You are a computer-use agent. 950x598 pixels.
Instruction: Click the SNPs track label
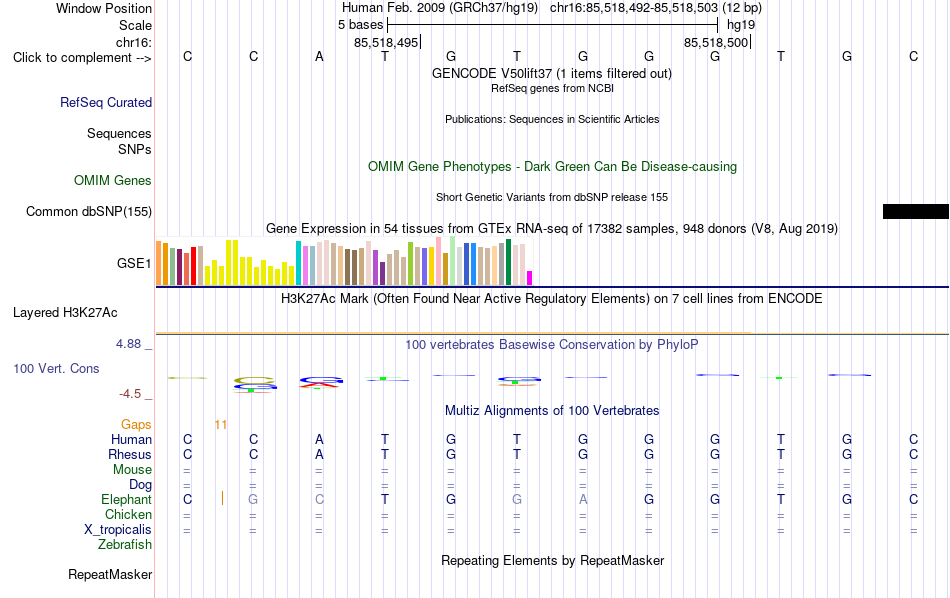[x=135, y=149]
